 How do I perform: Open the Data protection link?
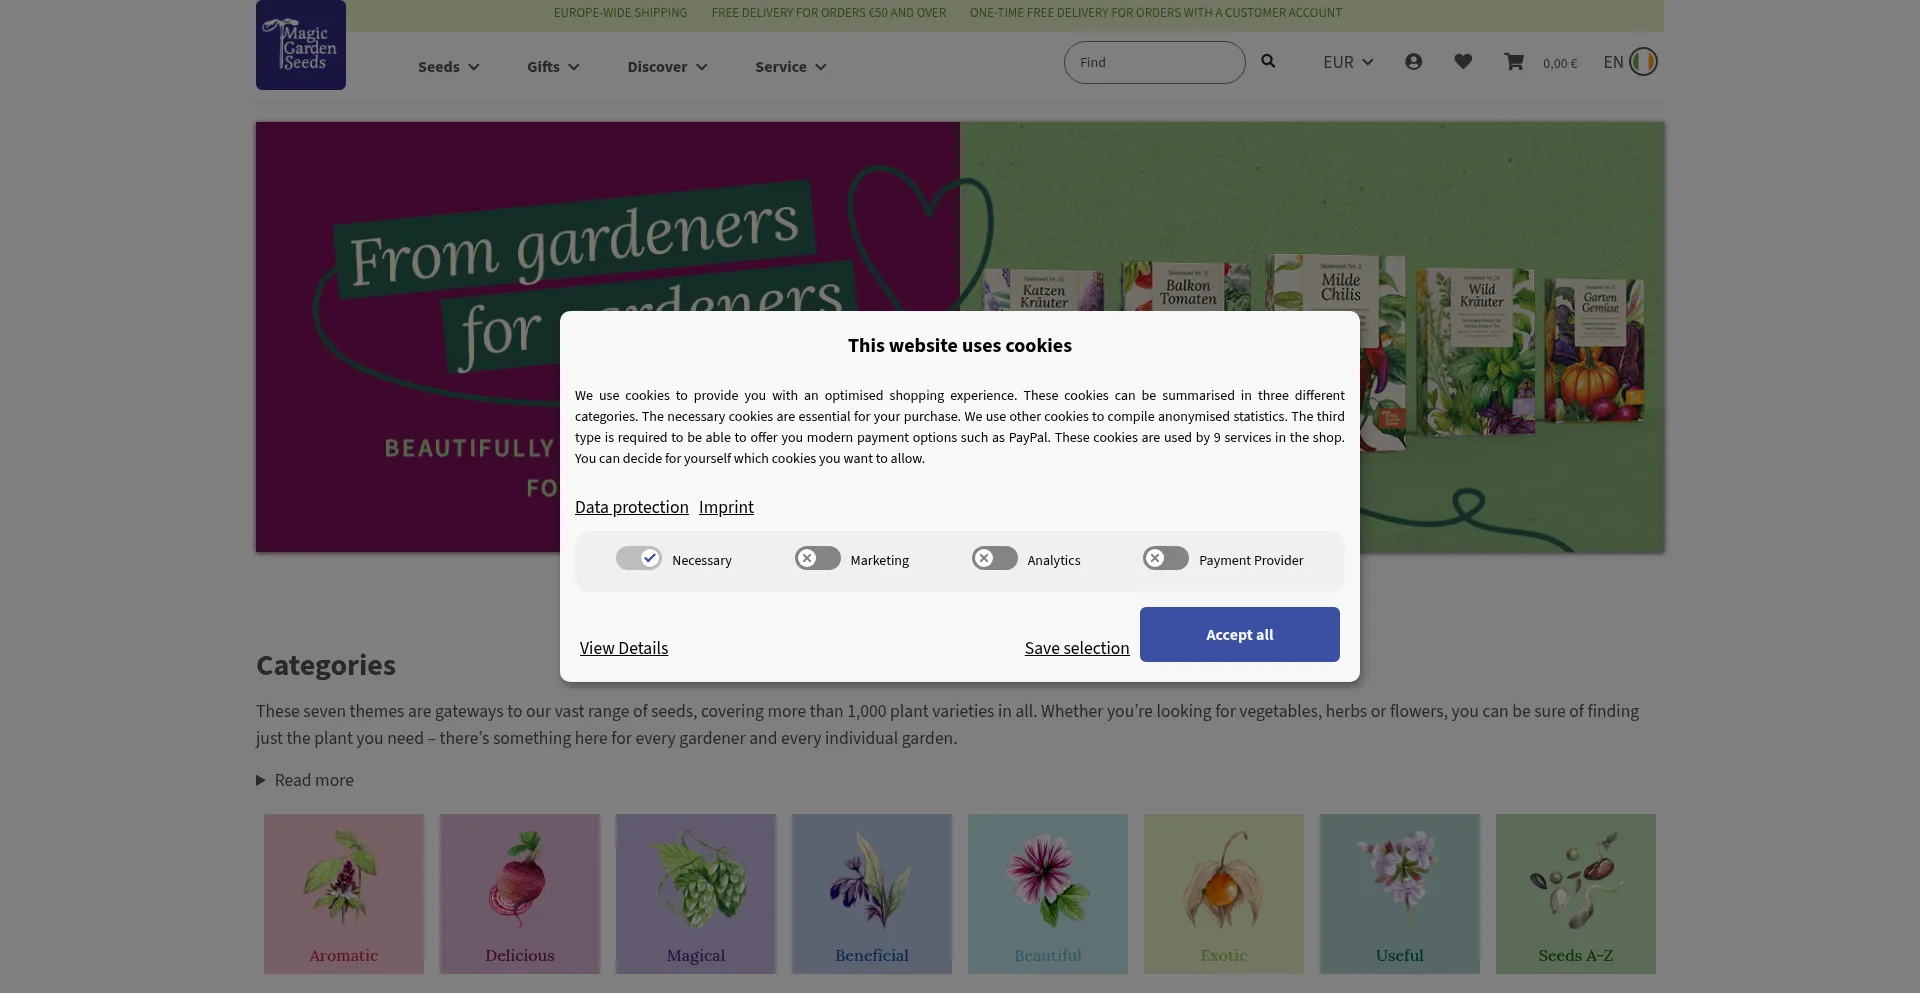631,507
